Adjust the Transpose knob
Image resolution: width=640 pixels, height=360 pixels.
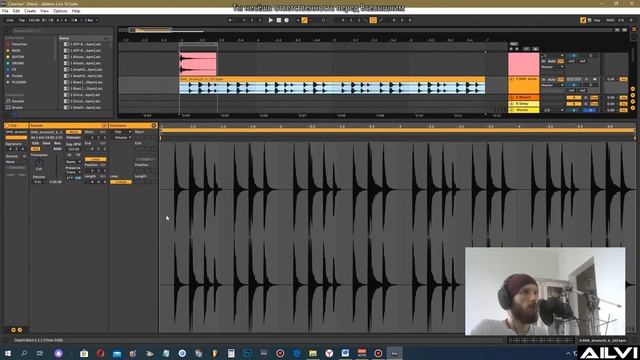click(39, 162)
